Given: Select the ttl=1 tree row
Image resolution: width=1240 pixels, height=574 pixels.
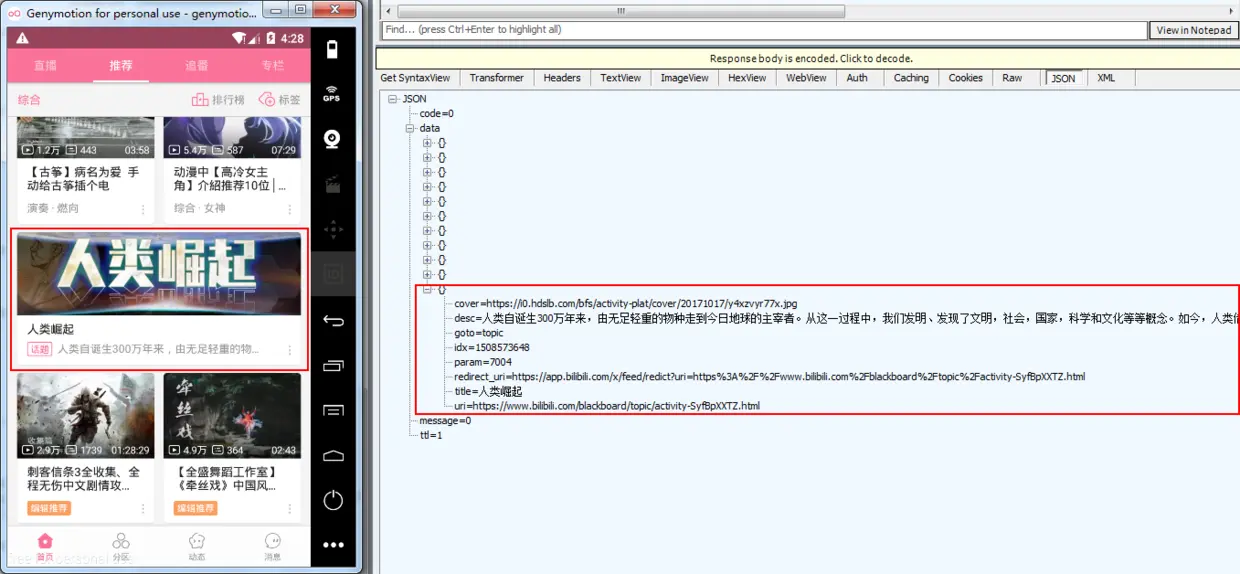Looking at the screenshot, I should tap(431, 436).
